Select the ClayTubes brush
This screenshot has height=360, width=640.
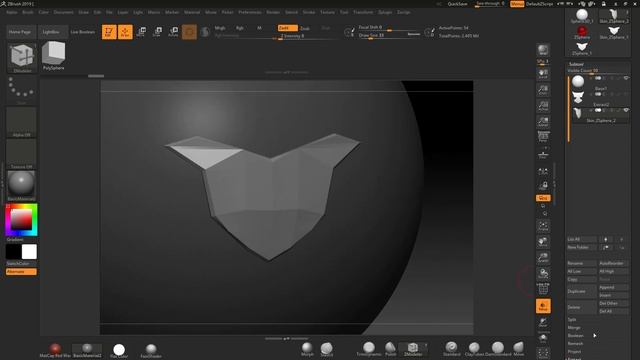click(x=474, y=349)
